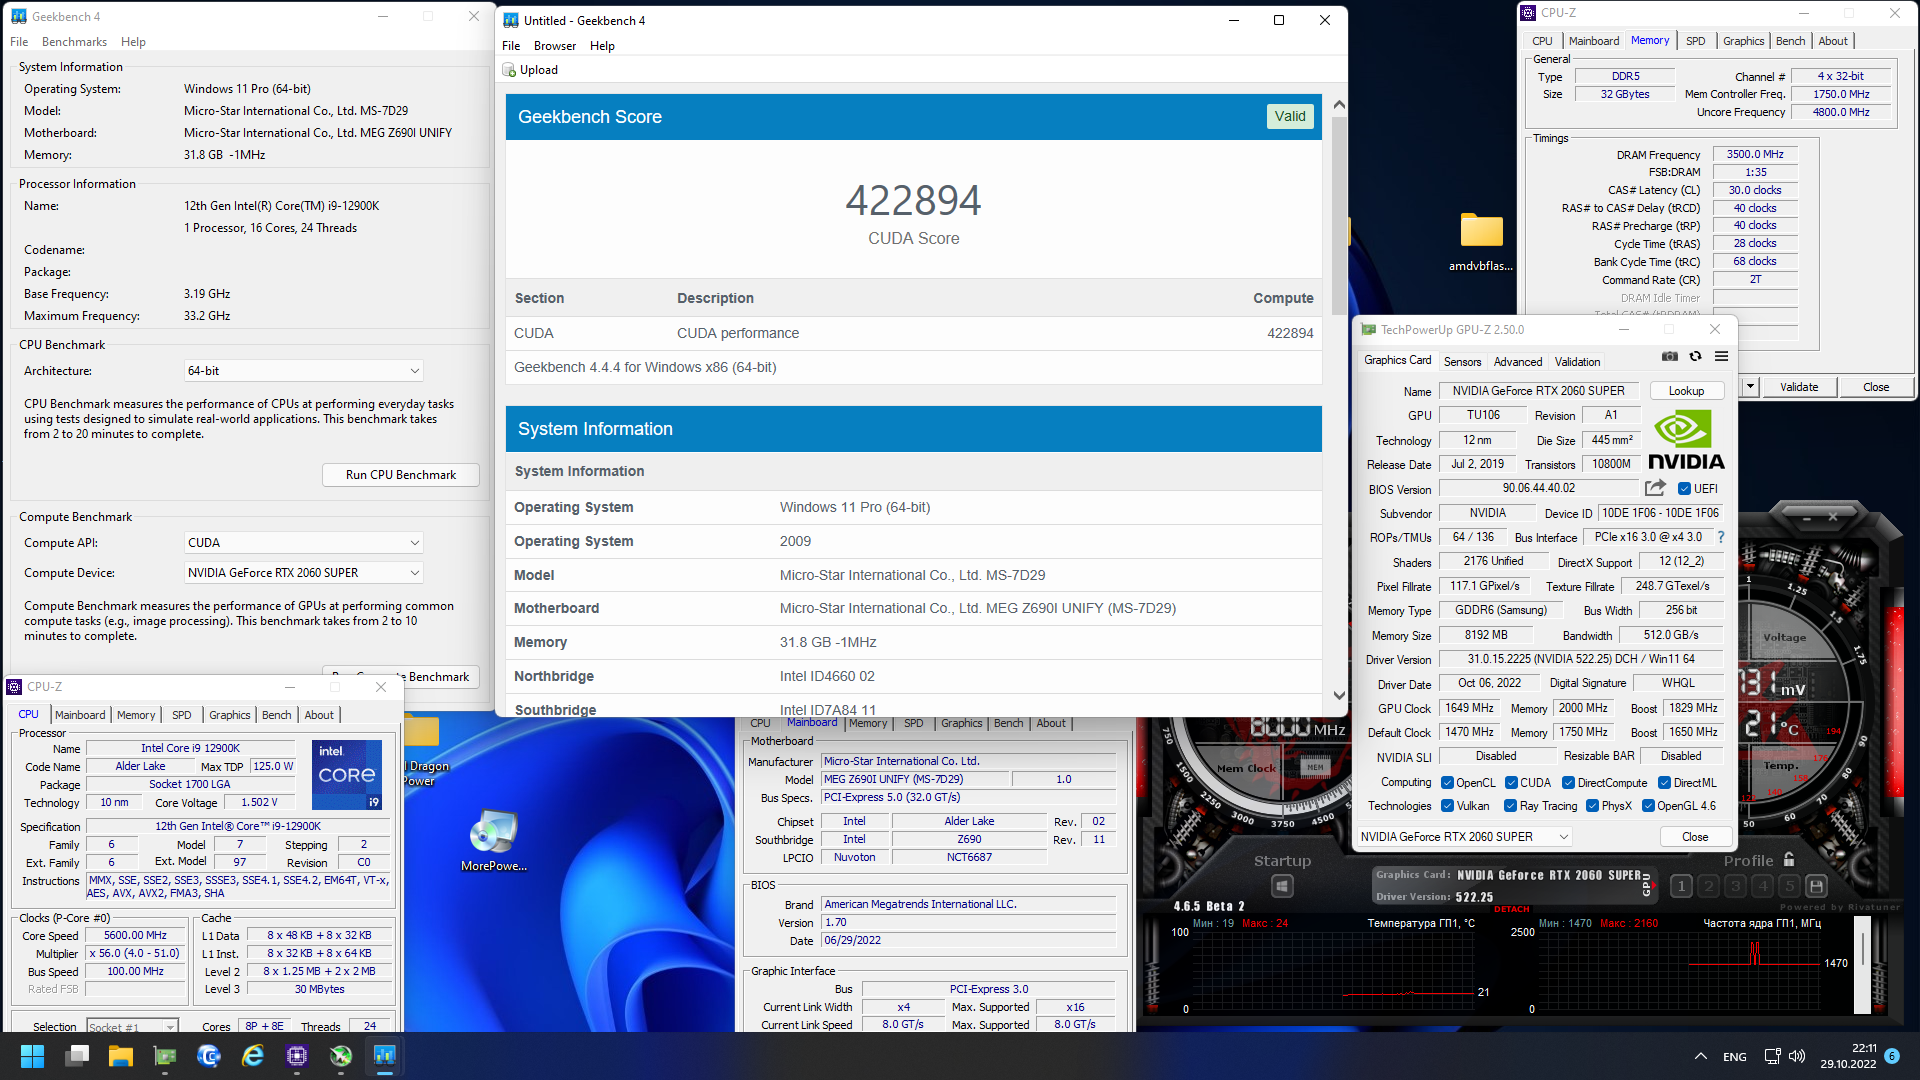Screen dimensions: 1920x1080
Task: Click GPU-Z refresh arrows icon
Action: (x=1695, y=356)
